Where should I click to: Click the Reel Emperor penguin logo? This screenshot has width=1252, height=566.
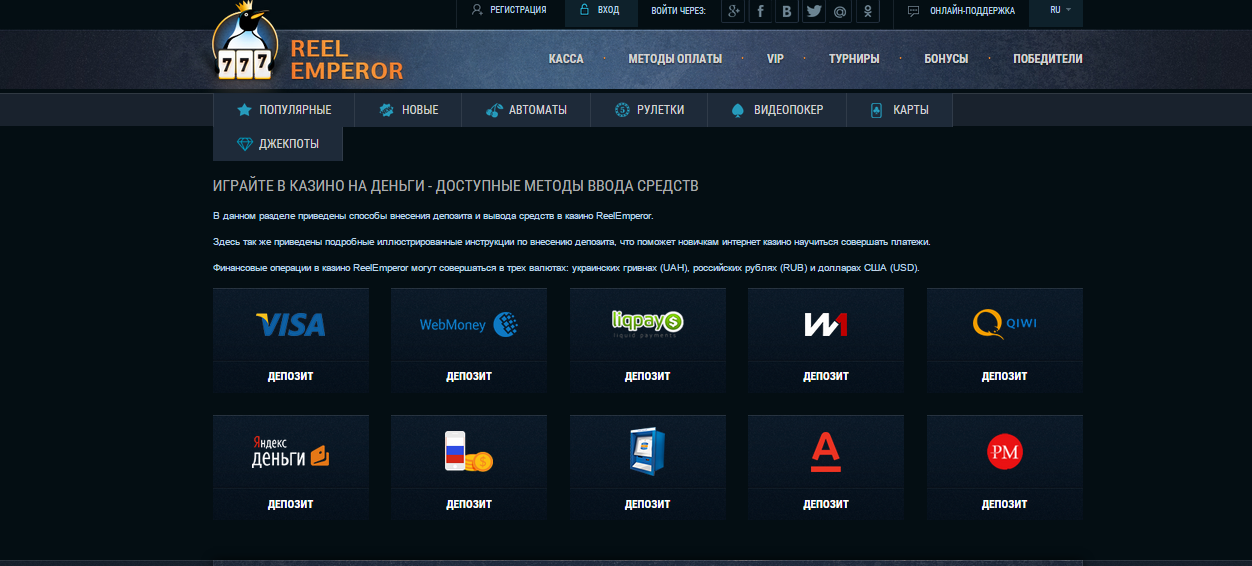(x=243, y=45)
